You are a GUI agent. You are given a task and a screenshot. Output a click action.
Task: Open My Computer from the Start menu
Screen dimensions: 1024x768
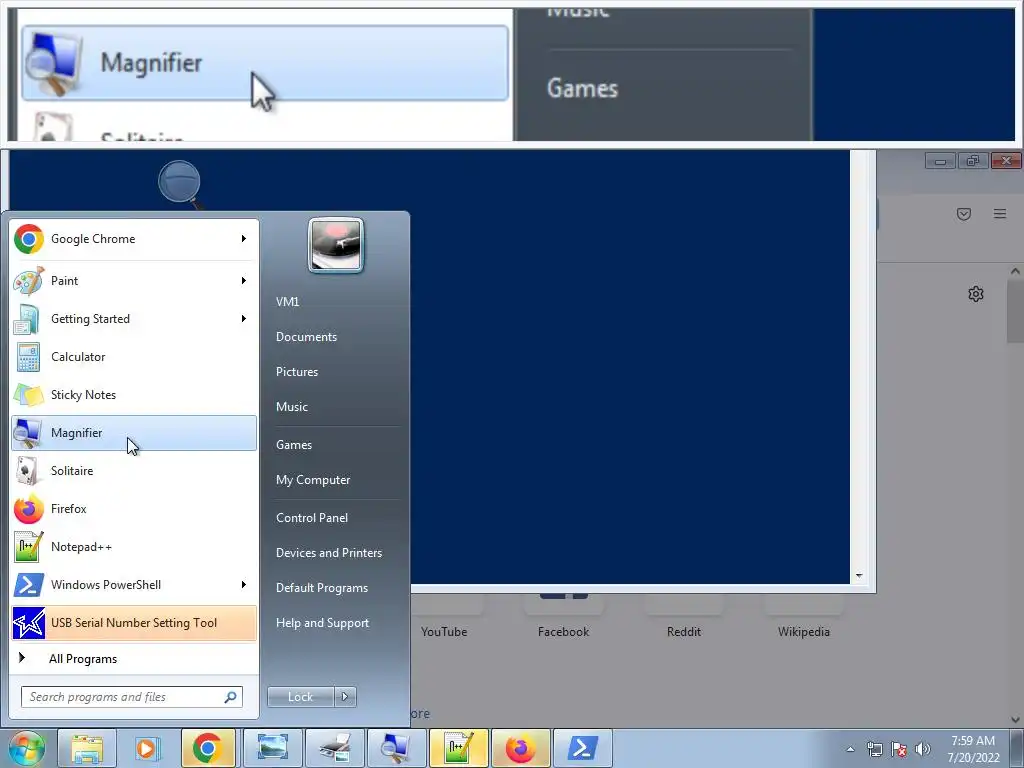(313, 480)
